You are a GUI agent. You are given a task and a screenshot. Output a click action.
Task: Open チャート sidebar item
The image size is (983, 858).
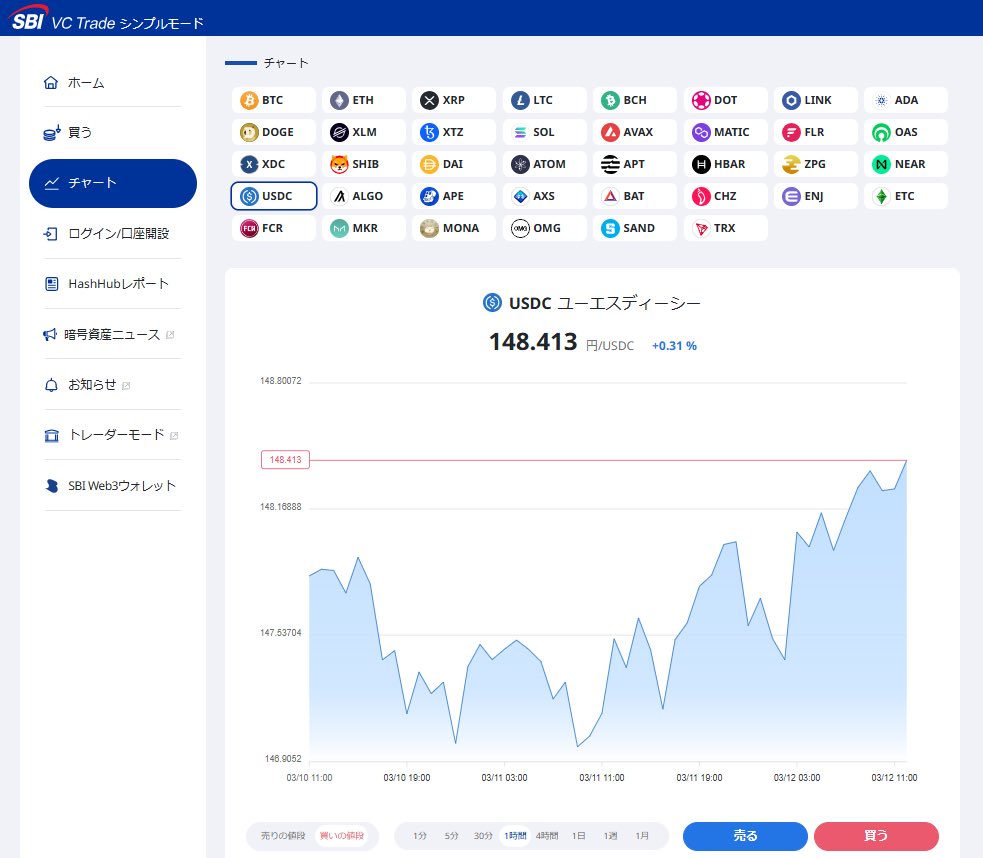click(x=113, y=183)
